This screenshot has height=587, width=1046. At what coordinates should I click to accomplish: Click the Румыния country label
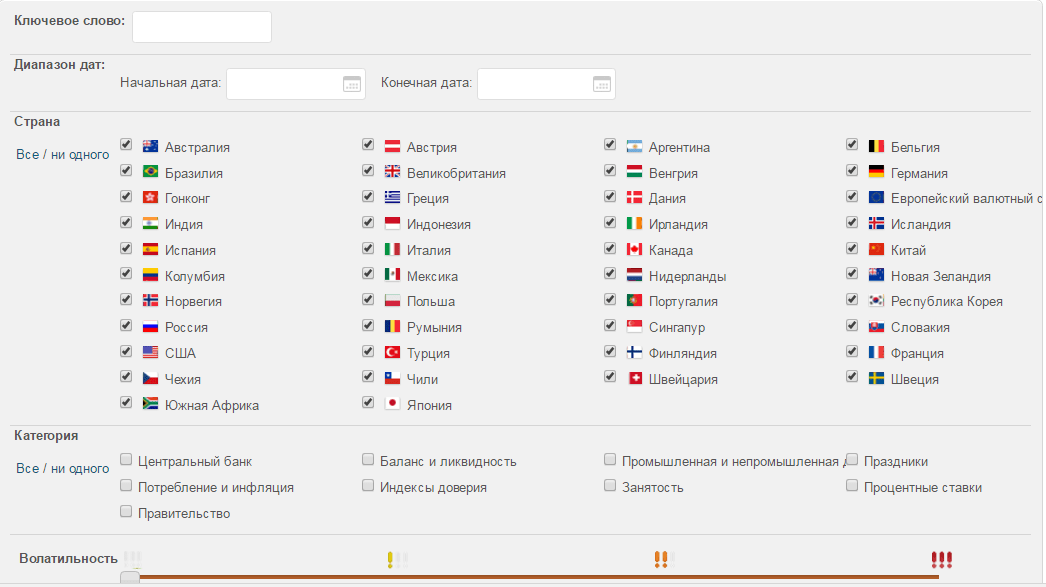(x=434, y=328)
